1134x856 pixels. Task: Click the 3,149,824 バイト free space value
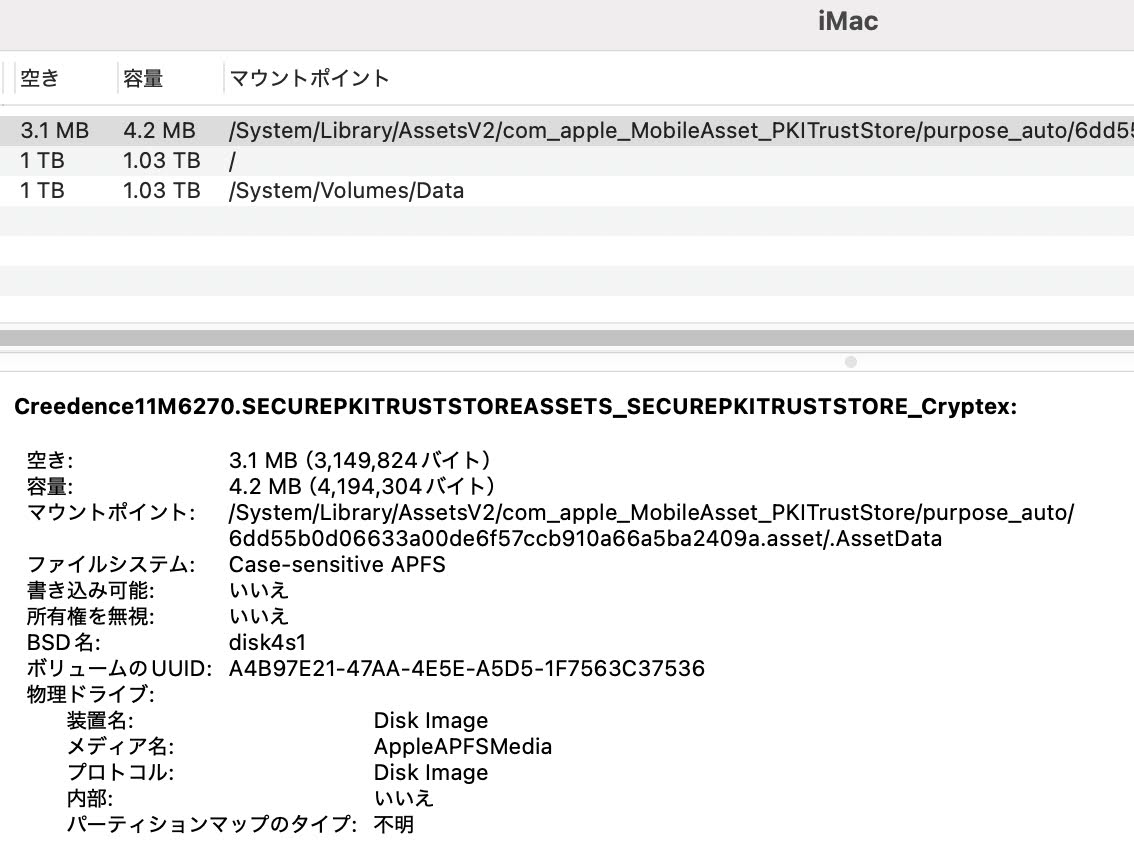(361, 461)
